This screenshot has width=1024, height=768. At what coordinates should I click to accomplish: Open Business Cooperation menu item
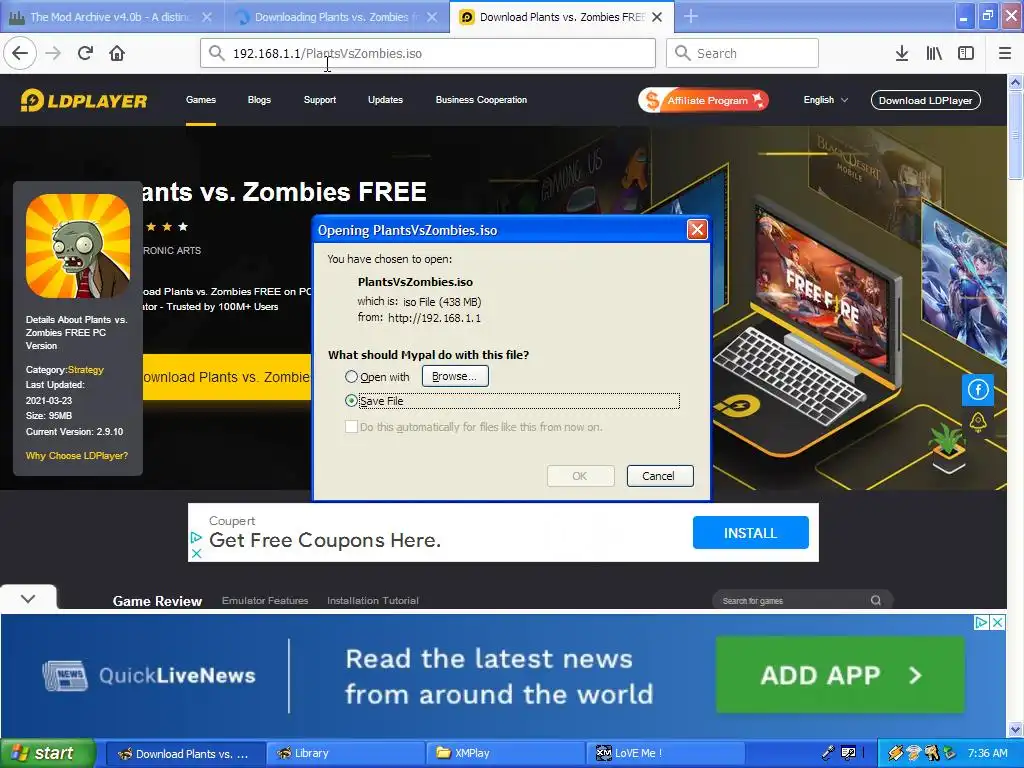coord(481,100)
